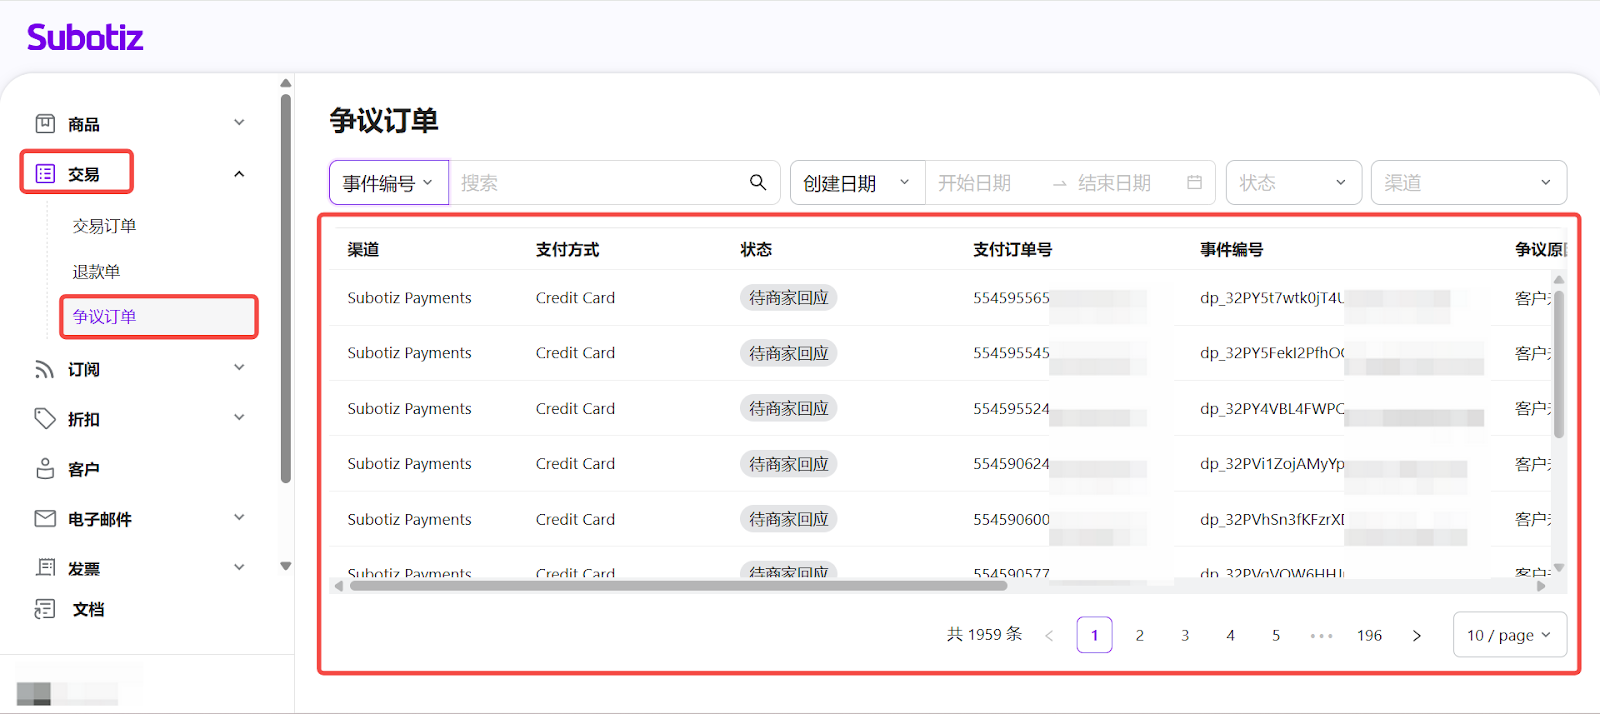Change the 10 / page size selector
Image resolution: width=1600 pixels, height=714 pixels.
[1508, 635]
